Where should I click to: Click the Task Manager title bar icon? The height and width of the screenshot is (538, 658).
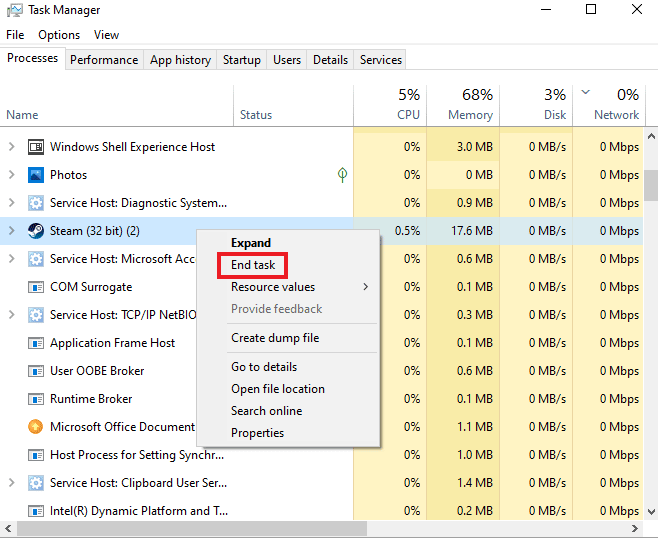[14, 10]
